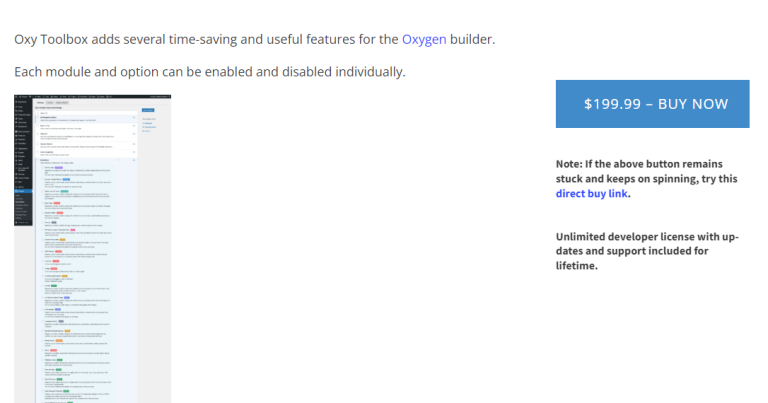Click the "Unlimited developer license" paragraph

pyautogui.click(x=646, y=251)
